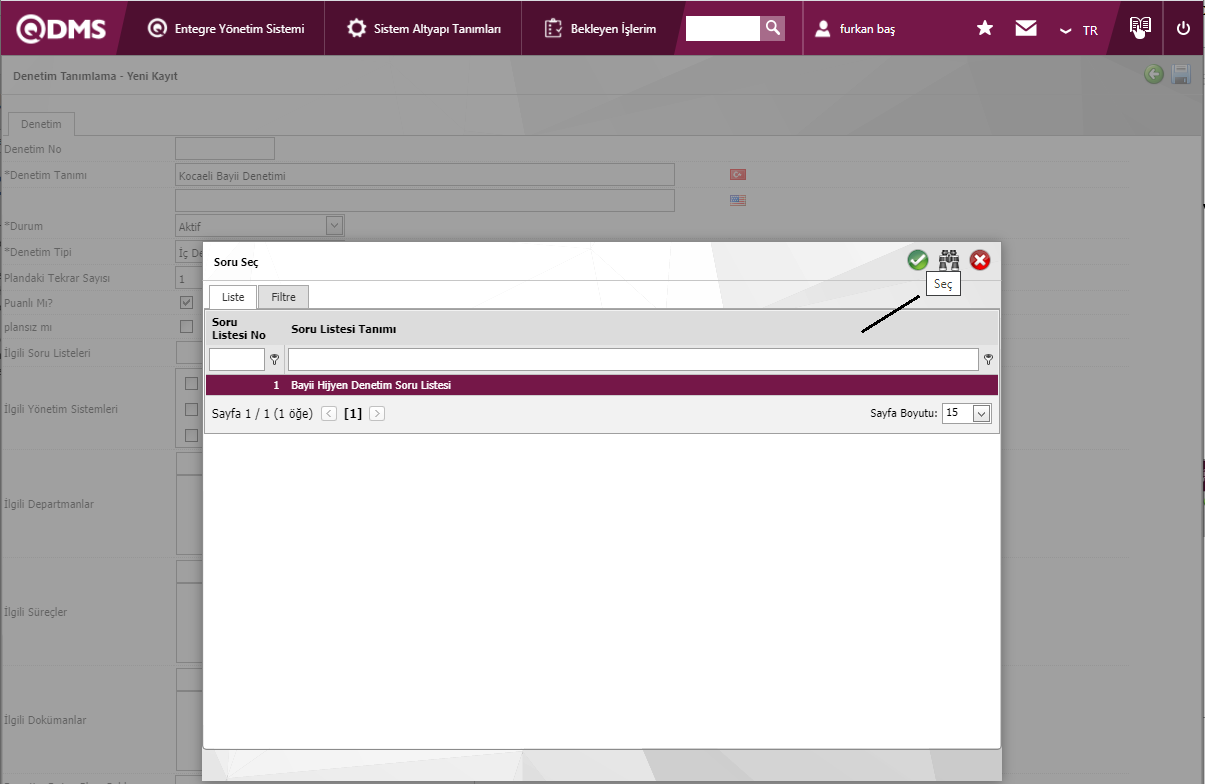Sort by Soru Listesi Tanımı column header
1205x784 pixels.
pos(344,329)
